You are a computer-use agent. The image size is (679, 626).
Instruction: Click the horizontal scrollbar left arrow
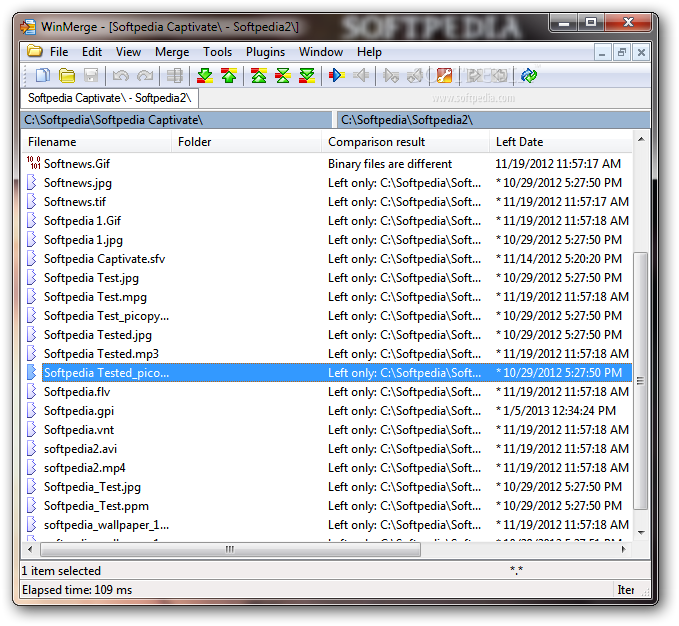tap(30, 549)
